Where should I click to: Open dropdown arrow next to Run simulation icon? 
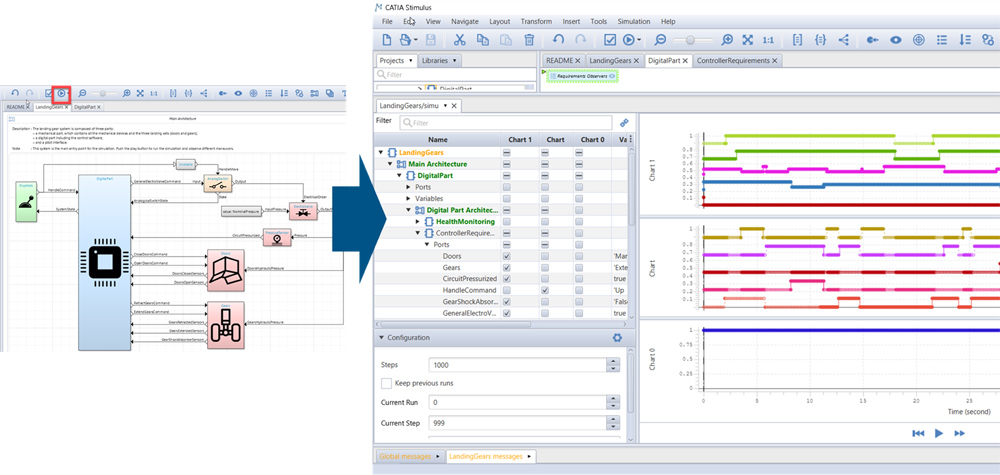click(x=639, y=40)
